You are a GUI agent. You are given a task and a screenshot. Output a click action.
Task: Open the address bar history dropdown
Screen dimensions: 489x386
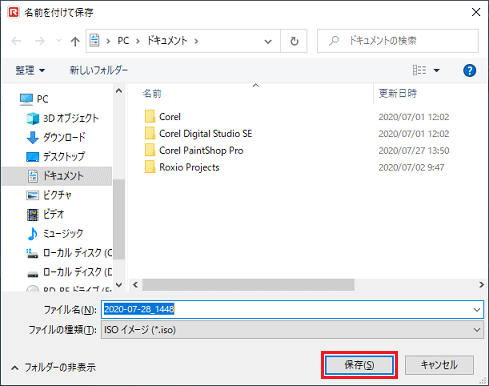tap(268, 41)
